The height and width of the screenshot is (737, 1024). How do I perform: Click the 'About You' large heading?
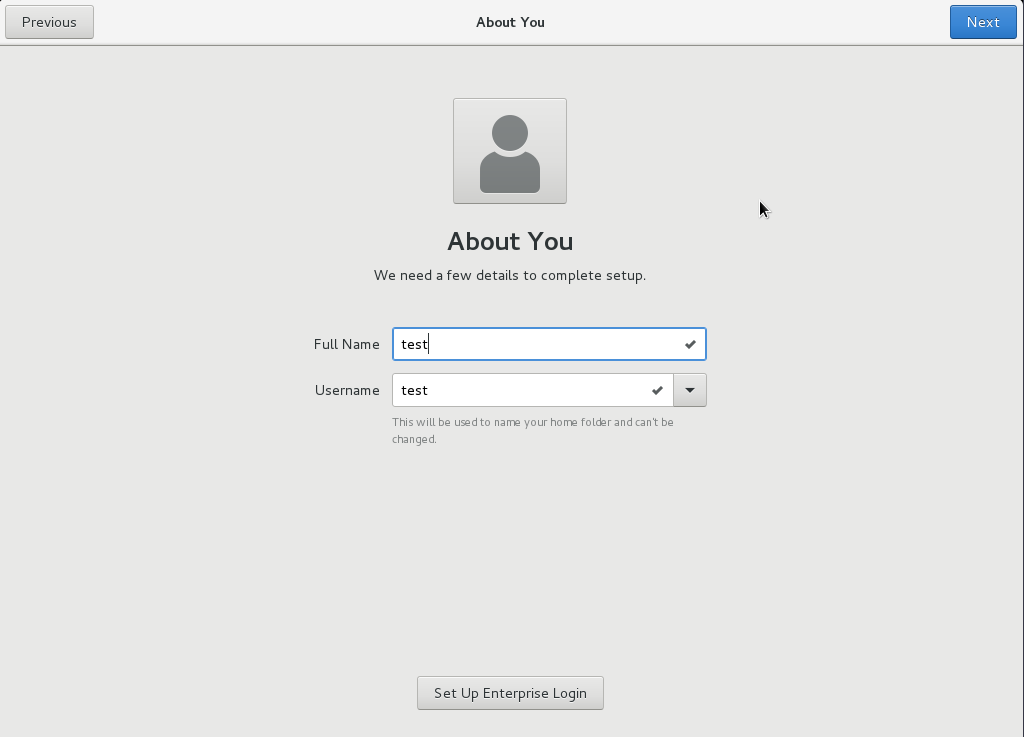pos(510,242)
